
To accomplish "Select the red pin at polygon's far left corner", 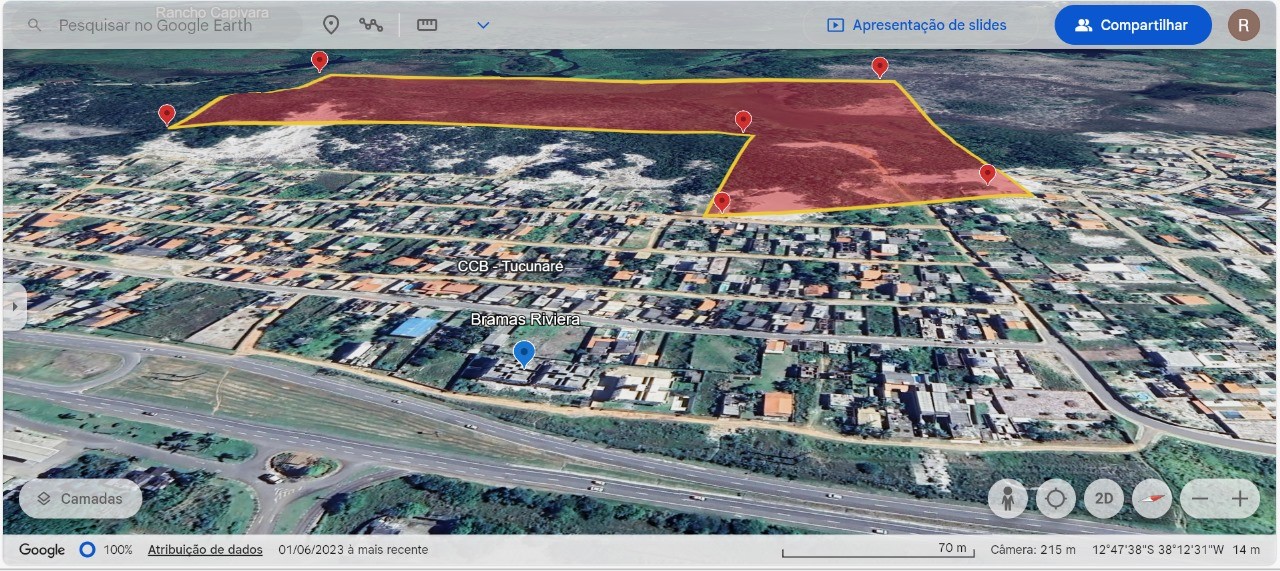I will tap(167, 115).
